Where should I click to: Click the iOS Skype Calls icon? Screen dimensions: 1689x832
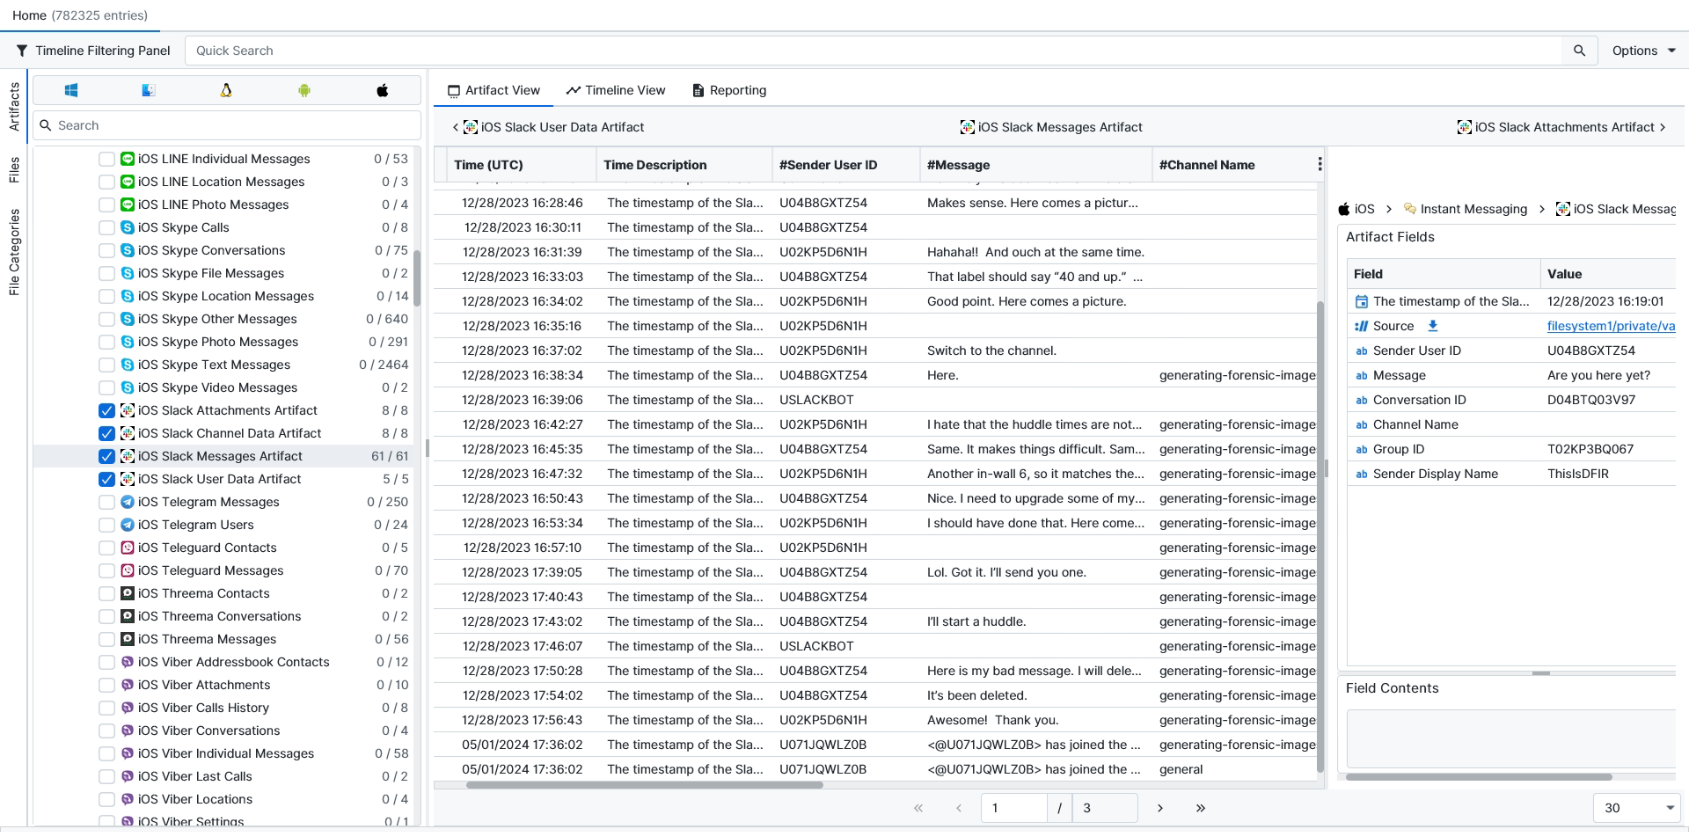tap(127, 228)
